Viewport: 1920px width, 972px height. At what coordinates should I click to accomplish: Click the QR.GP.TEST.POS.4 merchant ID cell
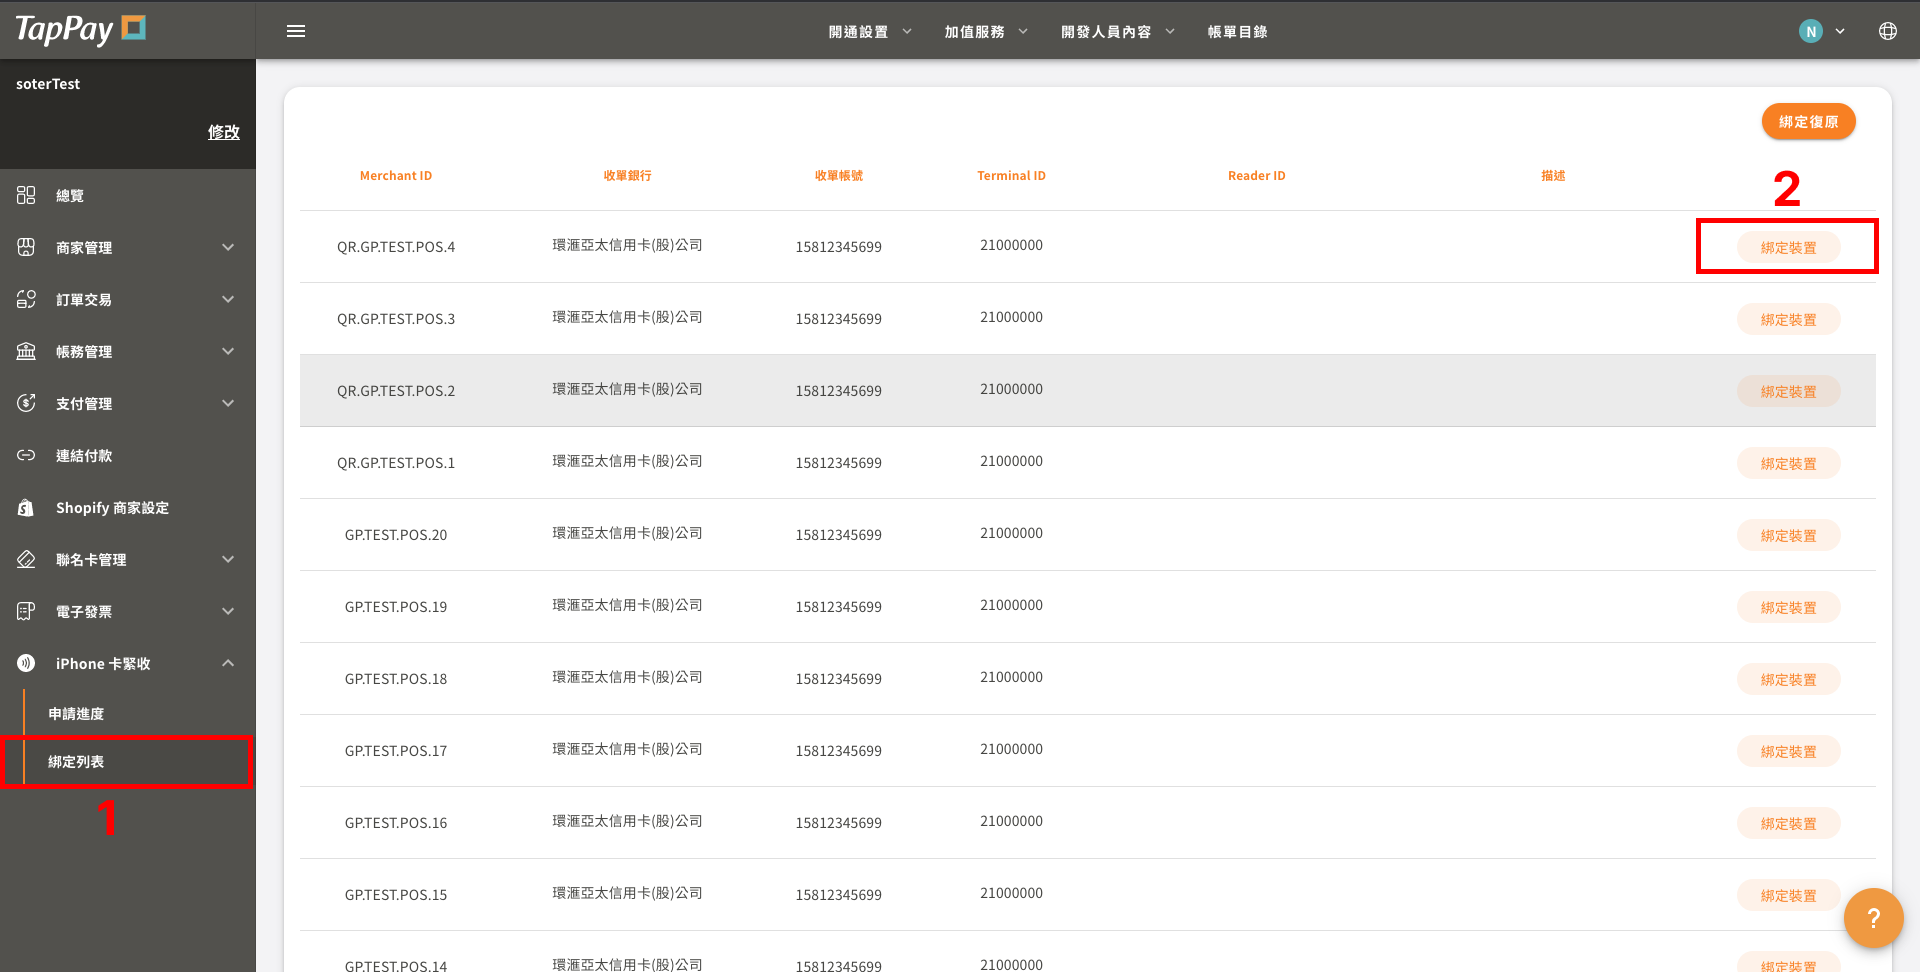tap(396, 247)
